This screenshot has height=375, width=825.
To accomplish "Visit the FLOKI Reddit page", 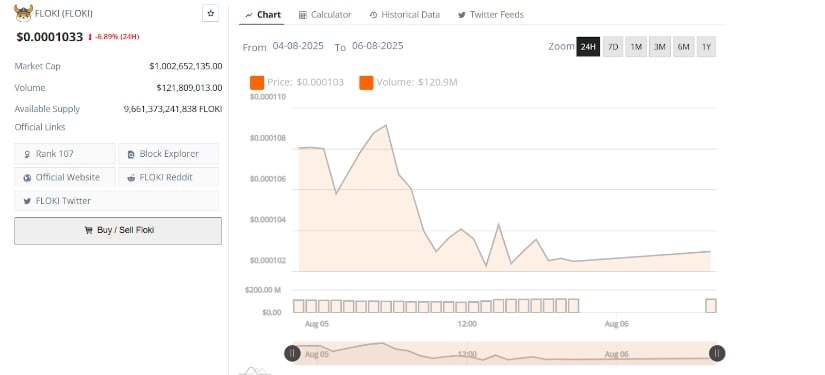I will point(168,177).
